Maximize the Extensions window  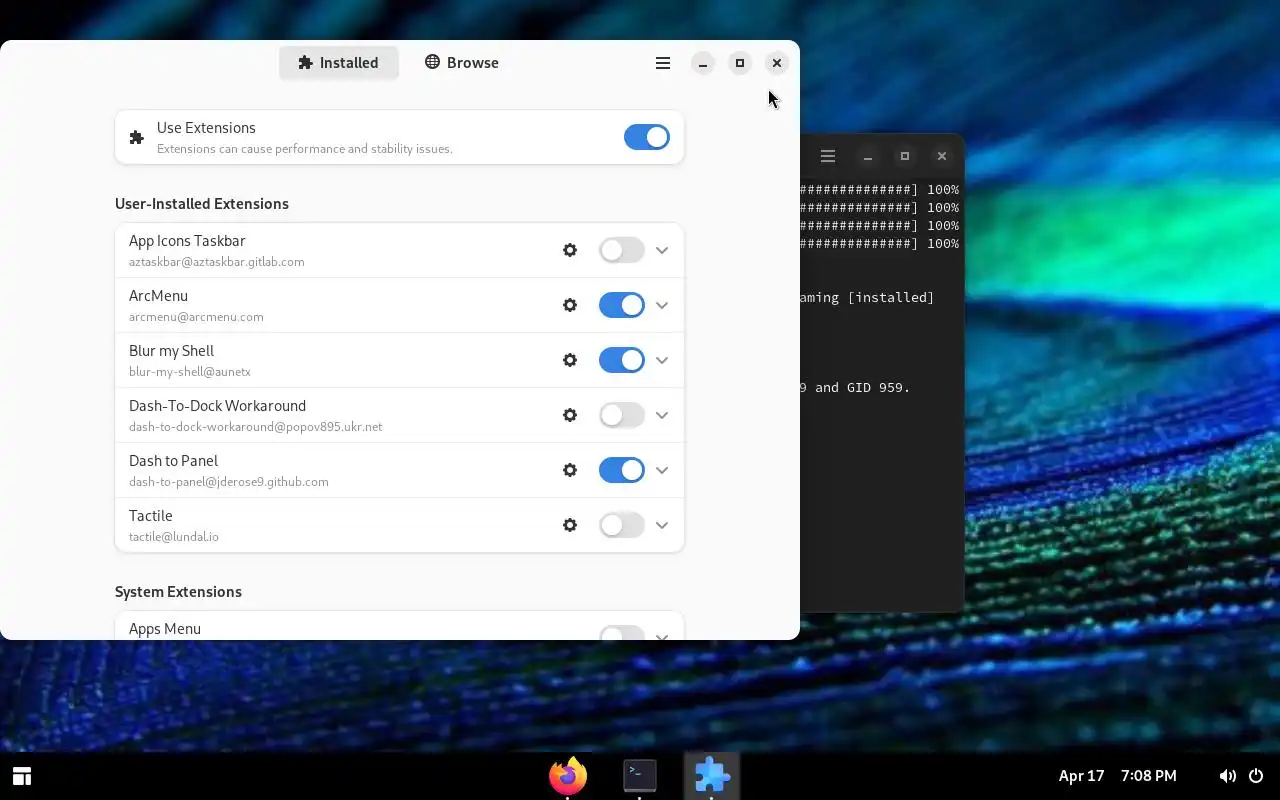point(740,63)
